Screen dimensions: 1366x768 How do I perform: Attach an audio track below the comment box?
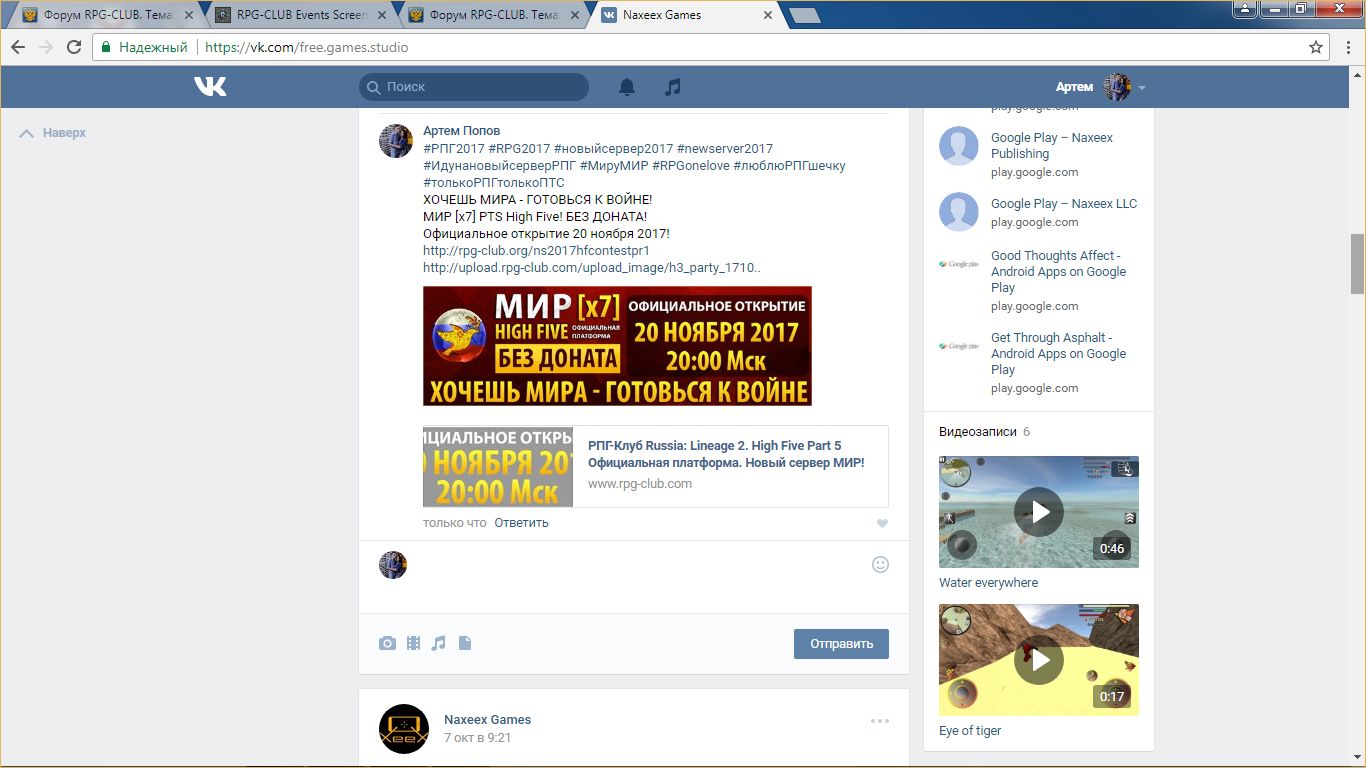438,643
